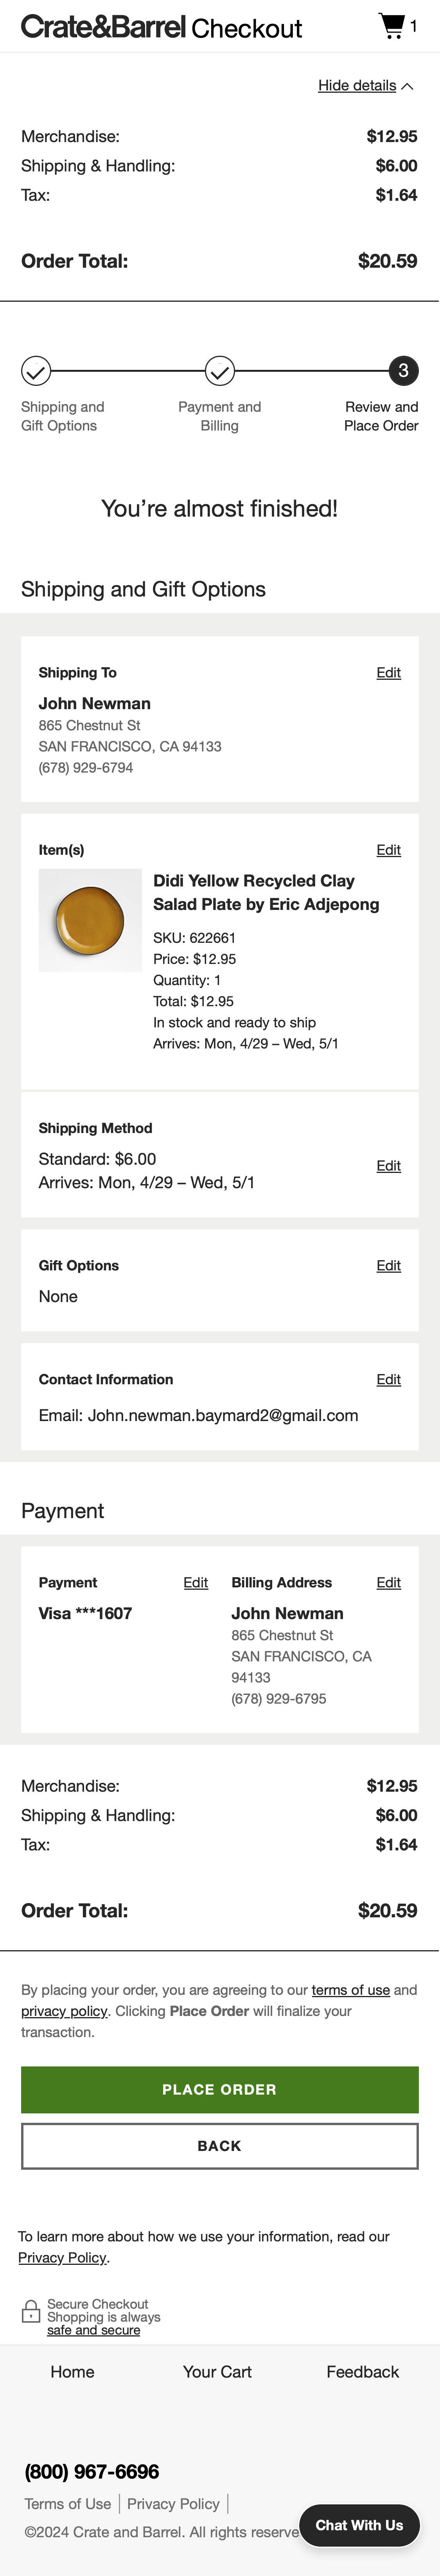Image resolution: width=440 pixels, height=2576 pixels.
Task: Edit the Contact Information email
Action: click(389, 1379)
